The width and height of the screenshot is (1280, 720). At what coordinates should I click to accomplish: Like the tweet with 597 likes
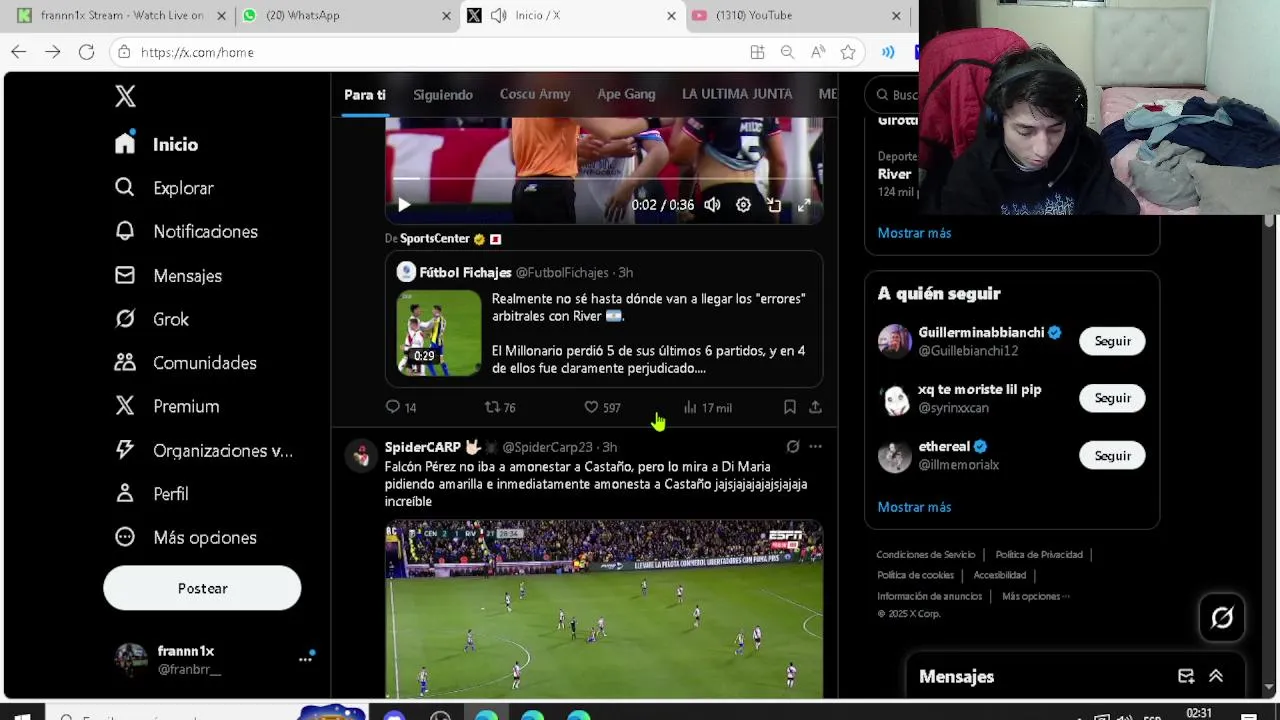tap(602, 407)
